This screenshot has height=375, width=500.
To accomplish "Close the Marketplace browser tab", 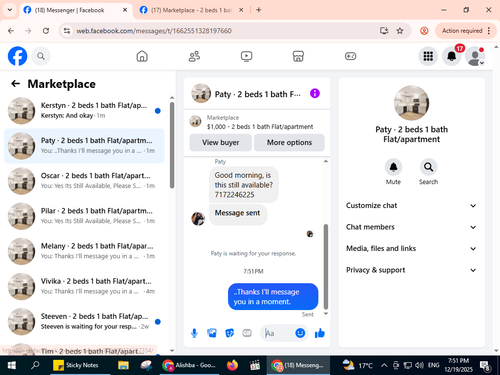I will point(241,10).
